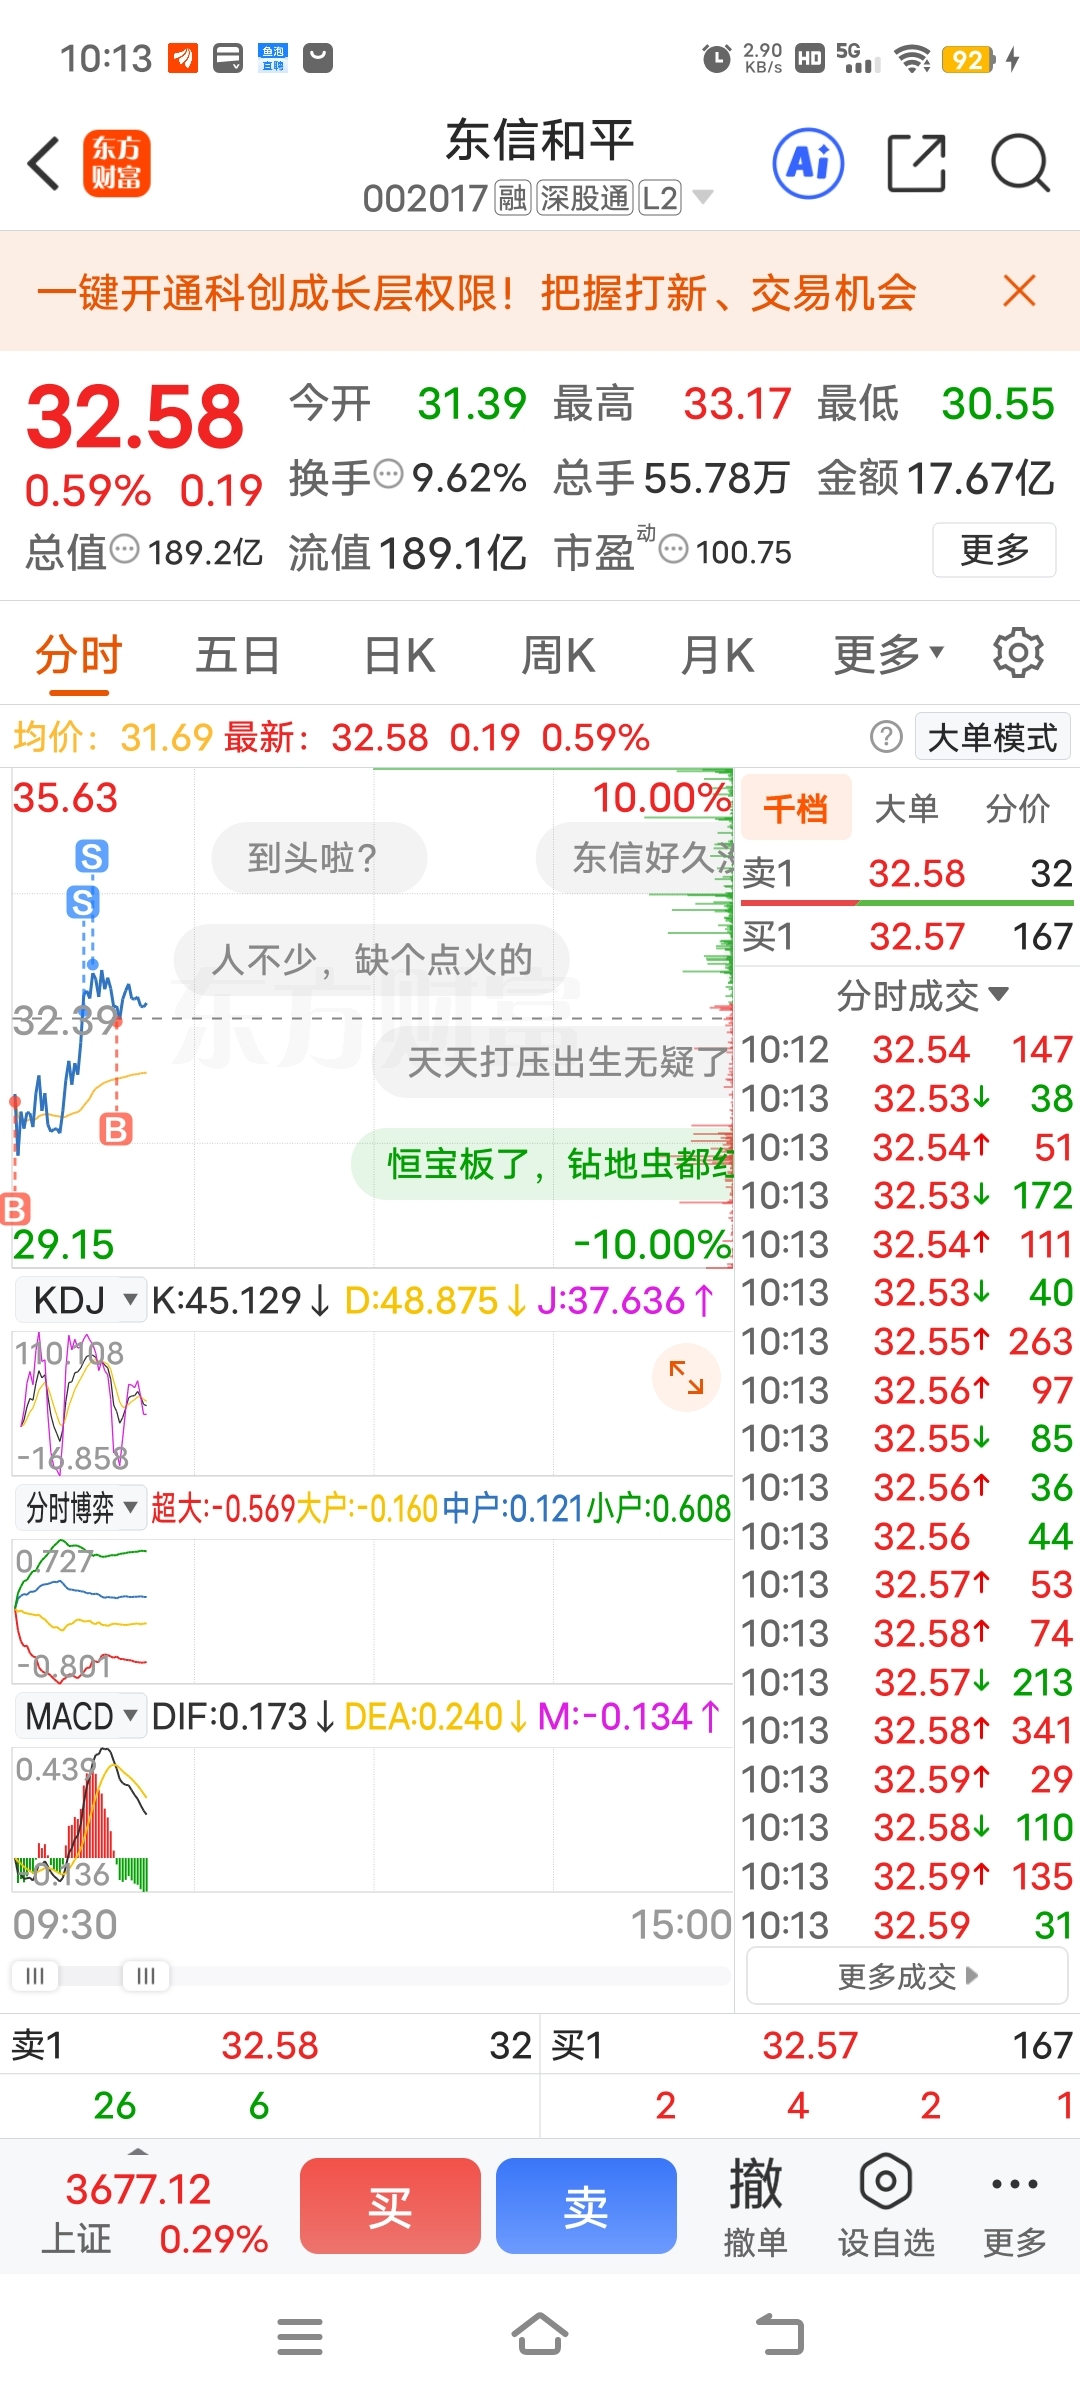Select the 千档 order book tab
The height and width of the screenshot is (2400, 1080).
coord(796,807)
